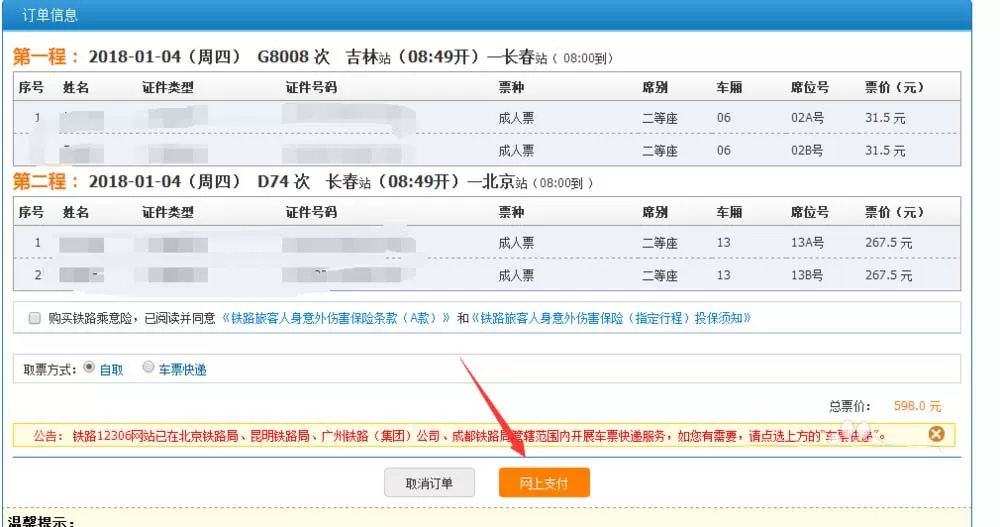Viewport: 1000px width, 527px height.
Task: Click the 31.5 元 price for seat 02A
Action: (885, 118)
